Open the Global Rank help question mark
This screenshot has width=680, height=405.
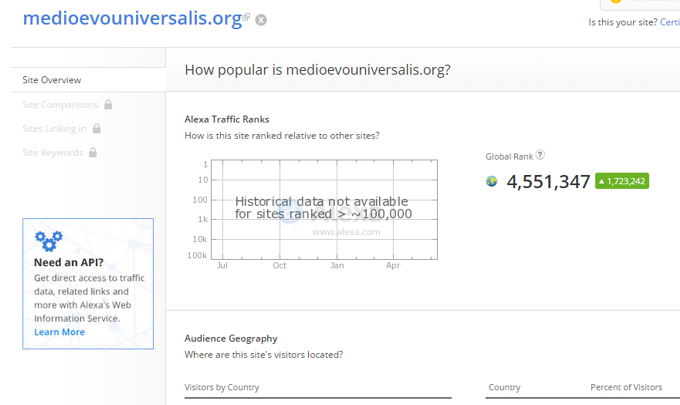coord(540,155)
